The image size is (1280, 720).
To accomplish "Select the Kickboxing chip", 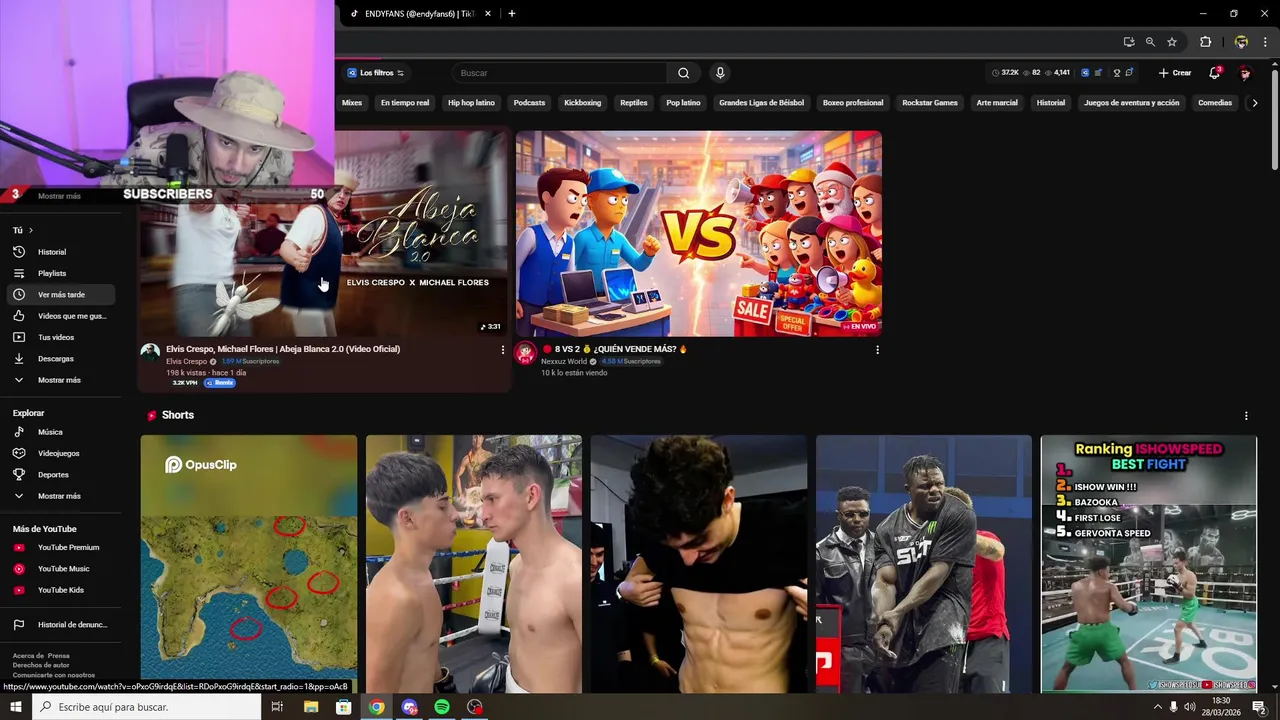I will (x=582, y=103).
